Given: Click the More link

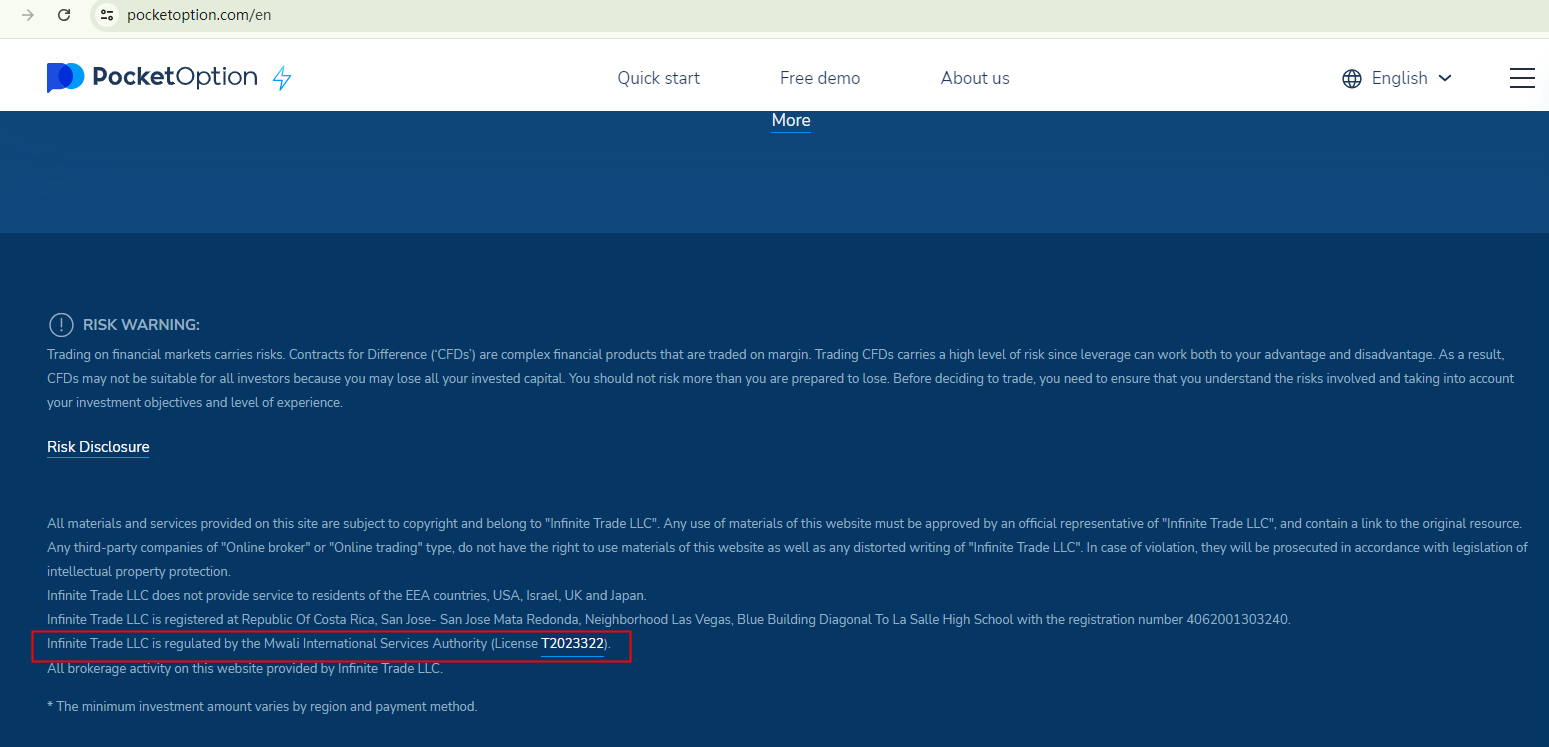Looking at the screenshot, I should pos(790,120).
